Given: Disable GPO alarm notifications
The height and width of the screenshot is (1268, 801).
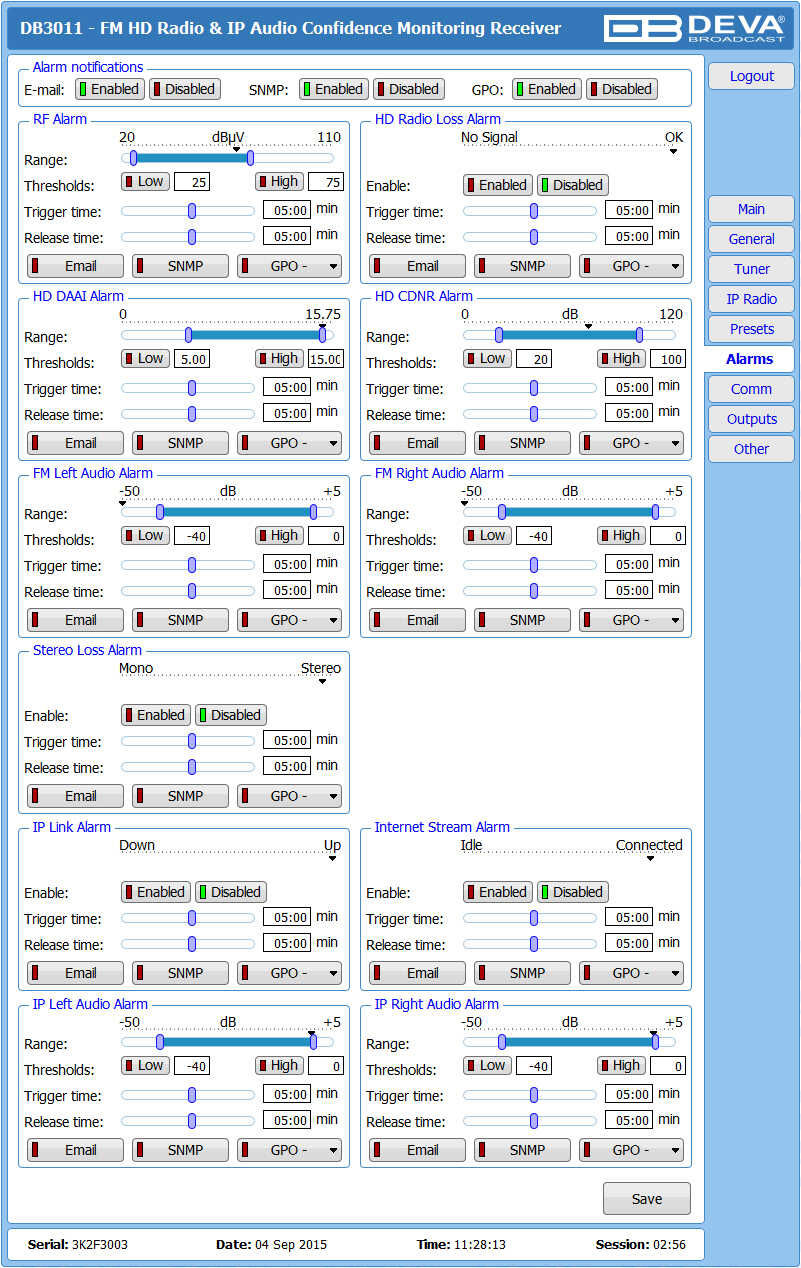Looking at the screenshot, I should (621, 89).
